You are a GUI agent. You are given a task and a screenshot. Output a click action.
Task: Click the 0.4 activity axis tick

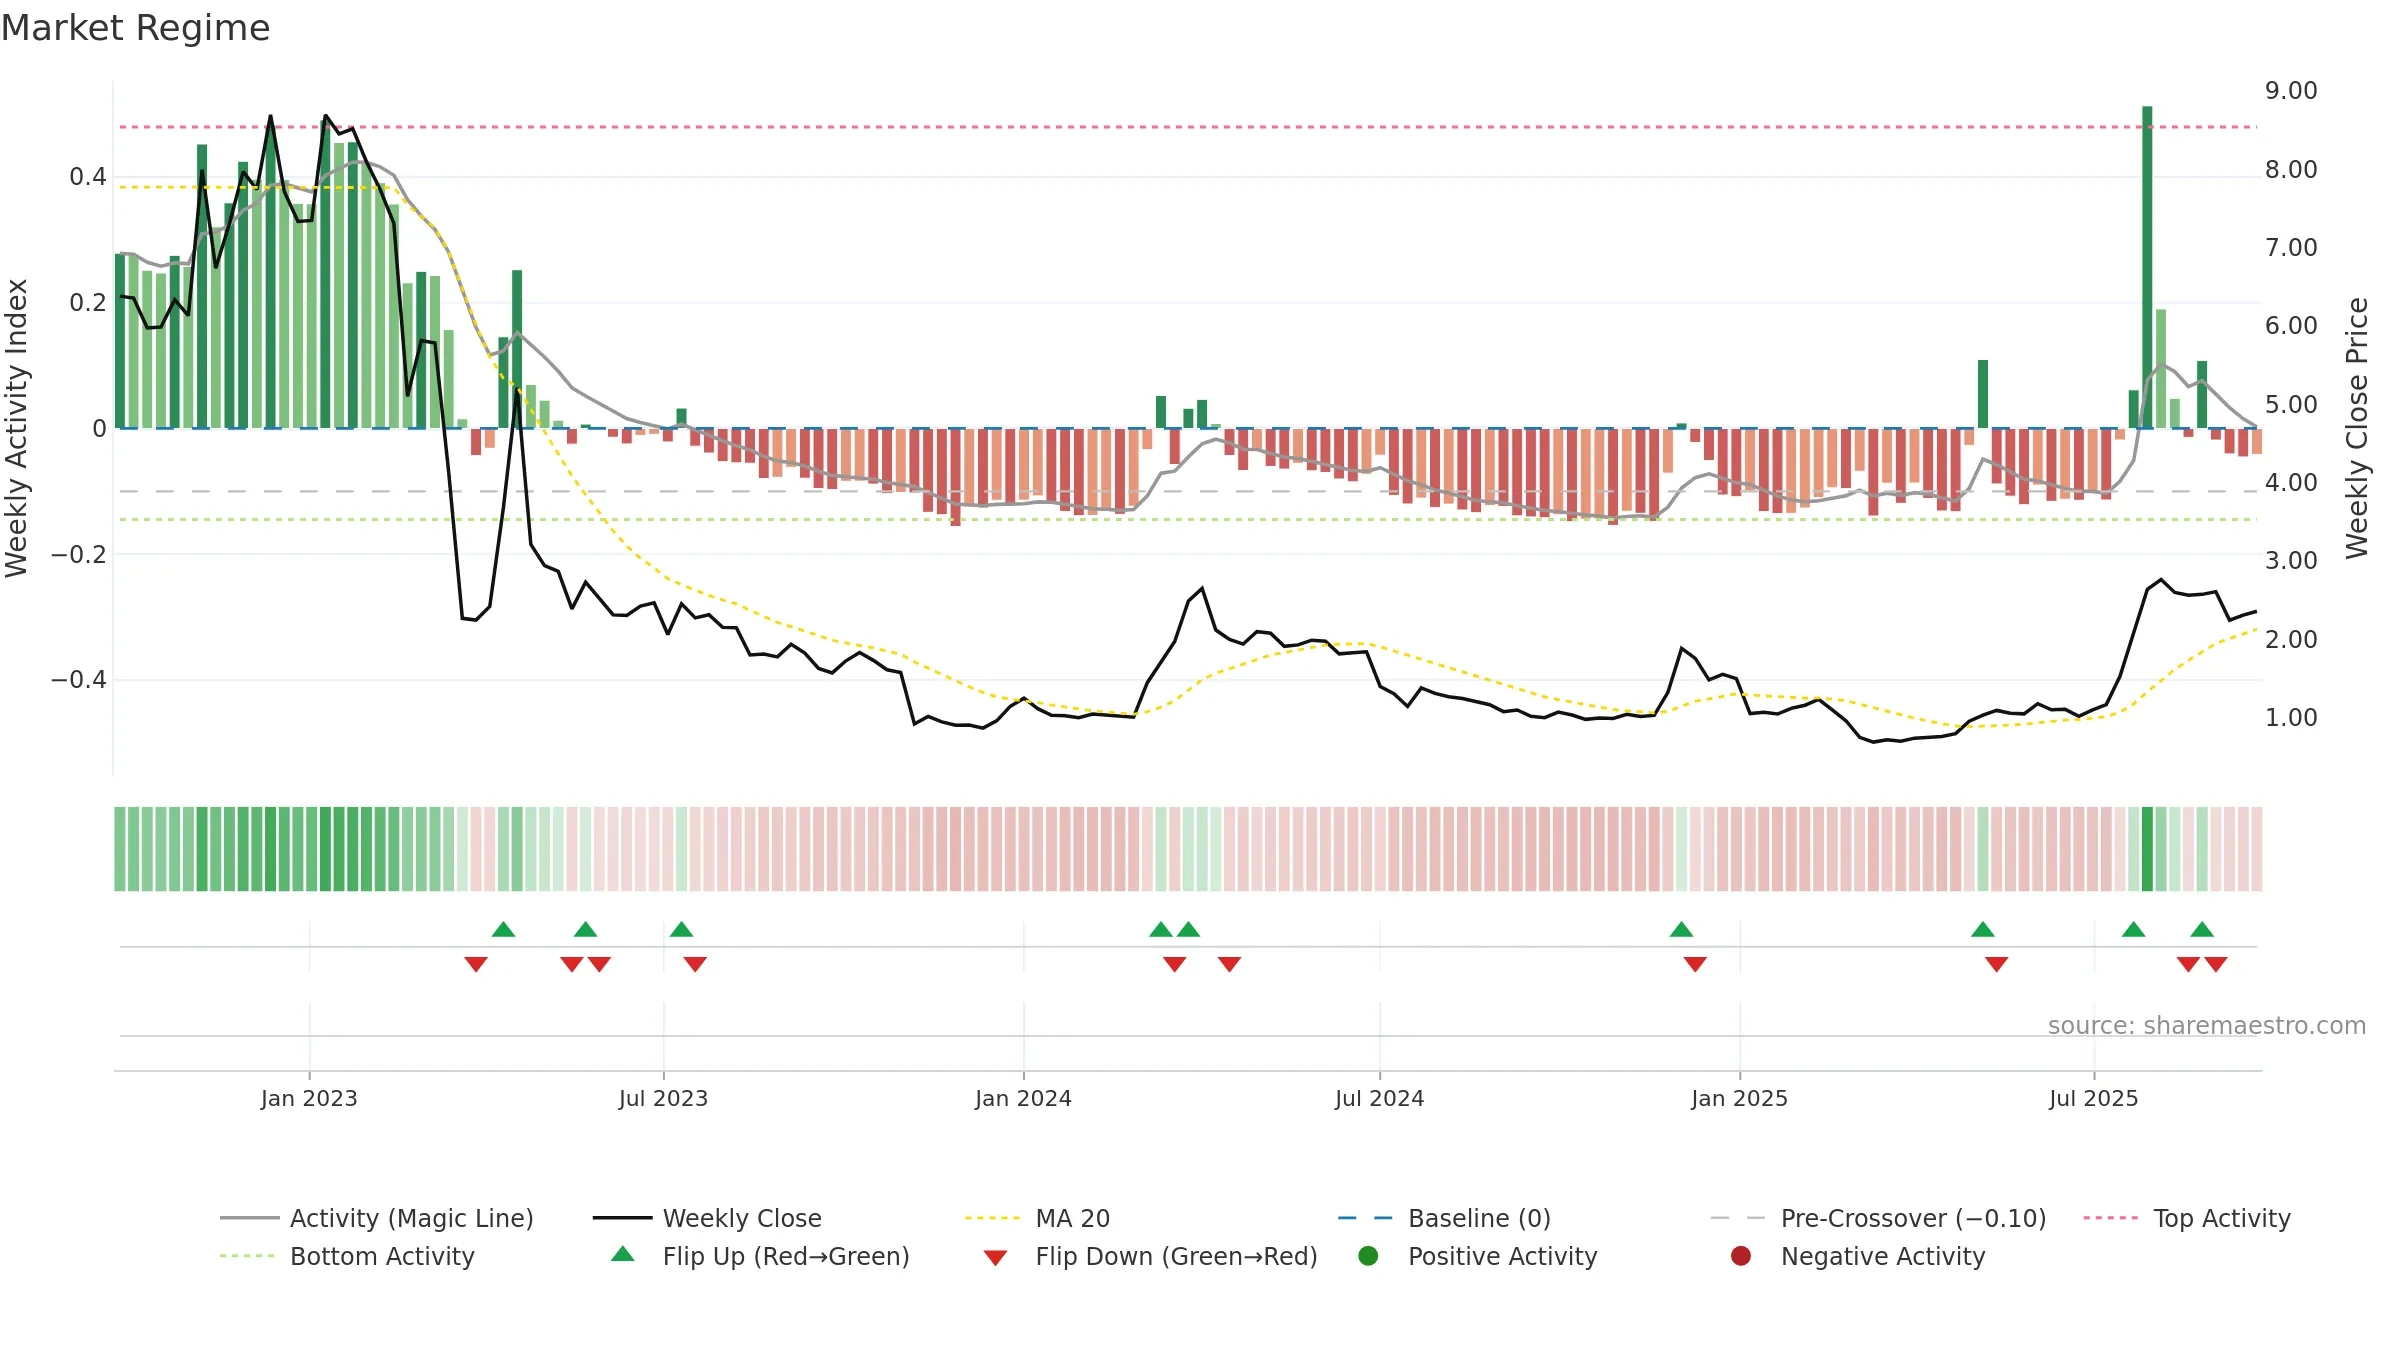click(88, 177)
